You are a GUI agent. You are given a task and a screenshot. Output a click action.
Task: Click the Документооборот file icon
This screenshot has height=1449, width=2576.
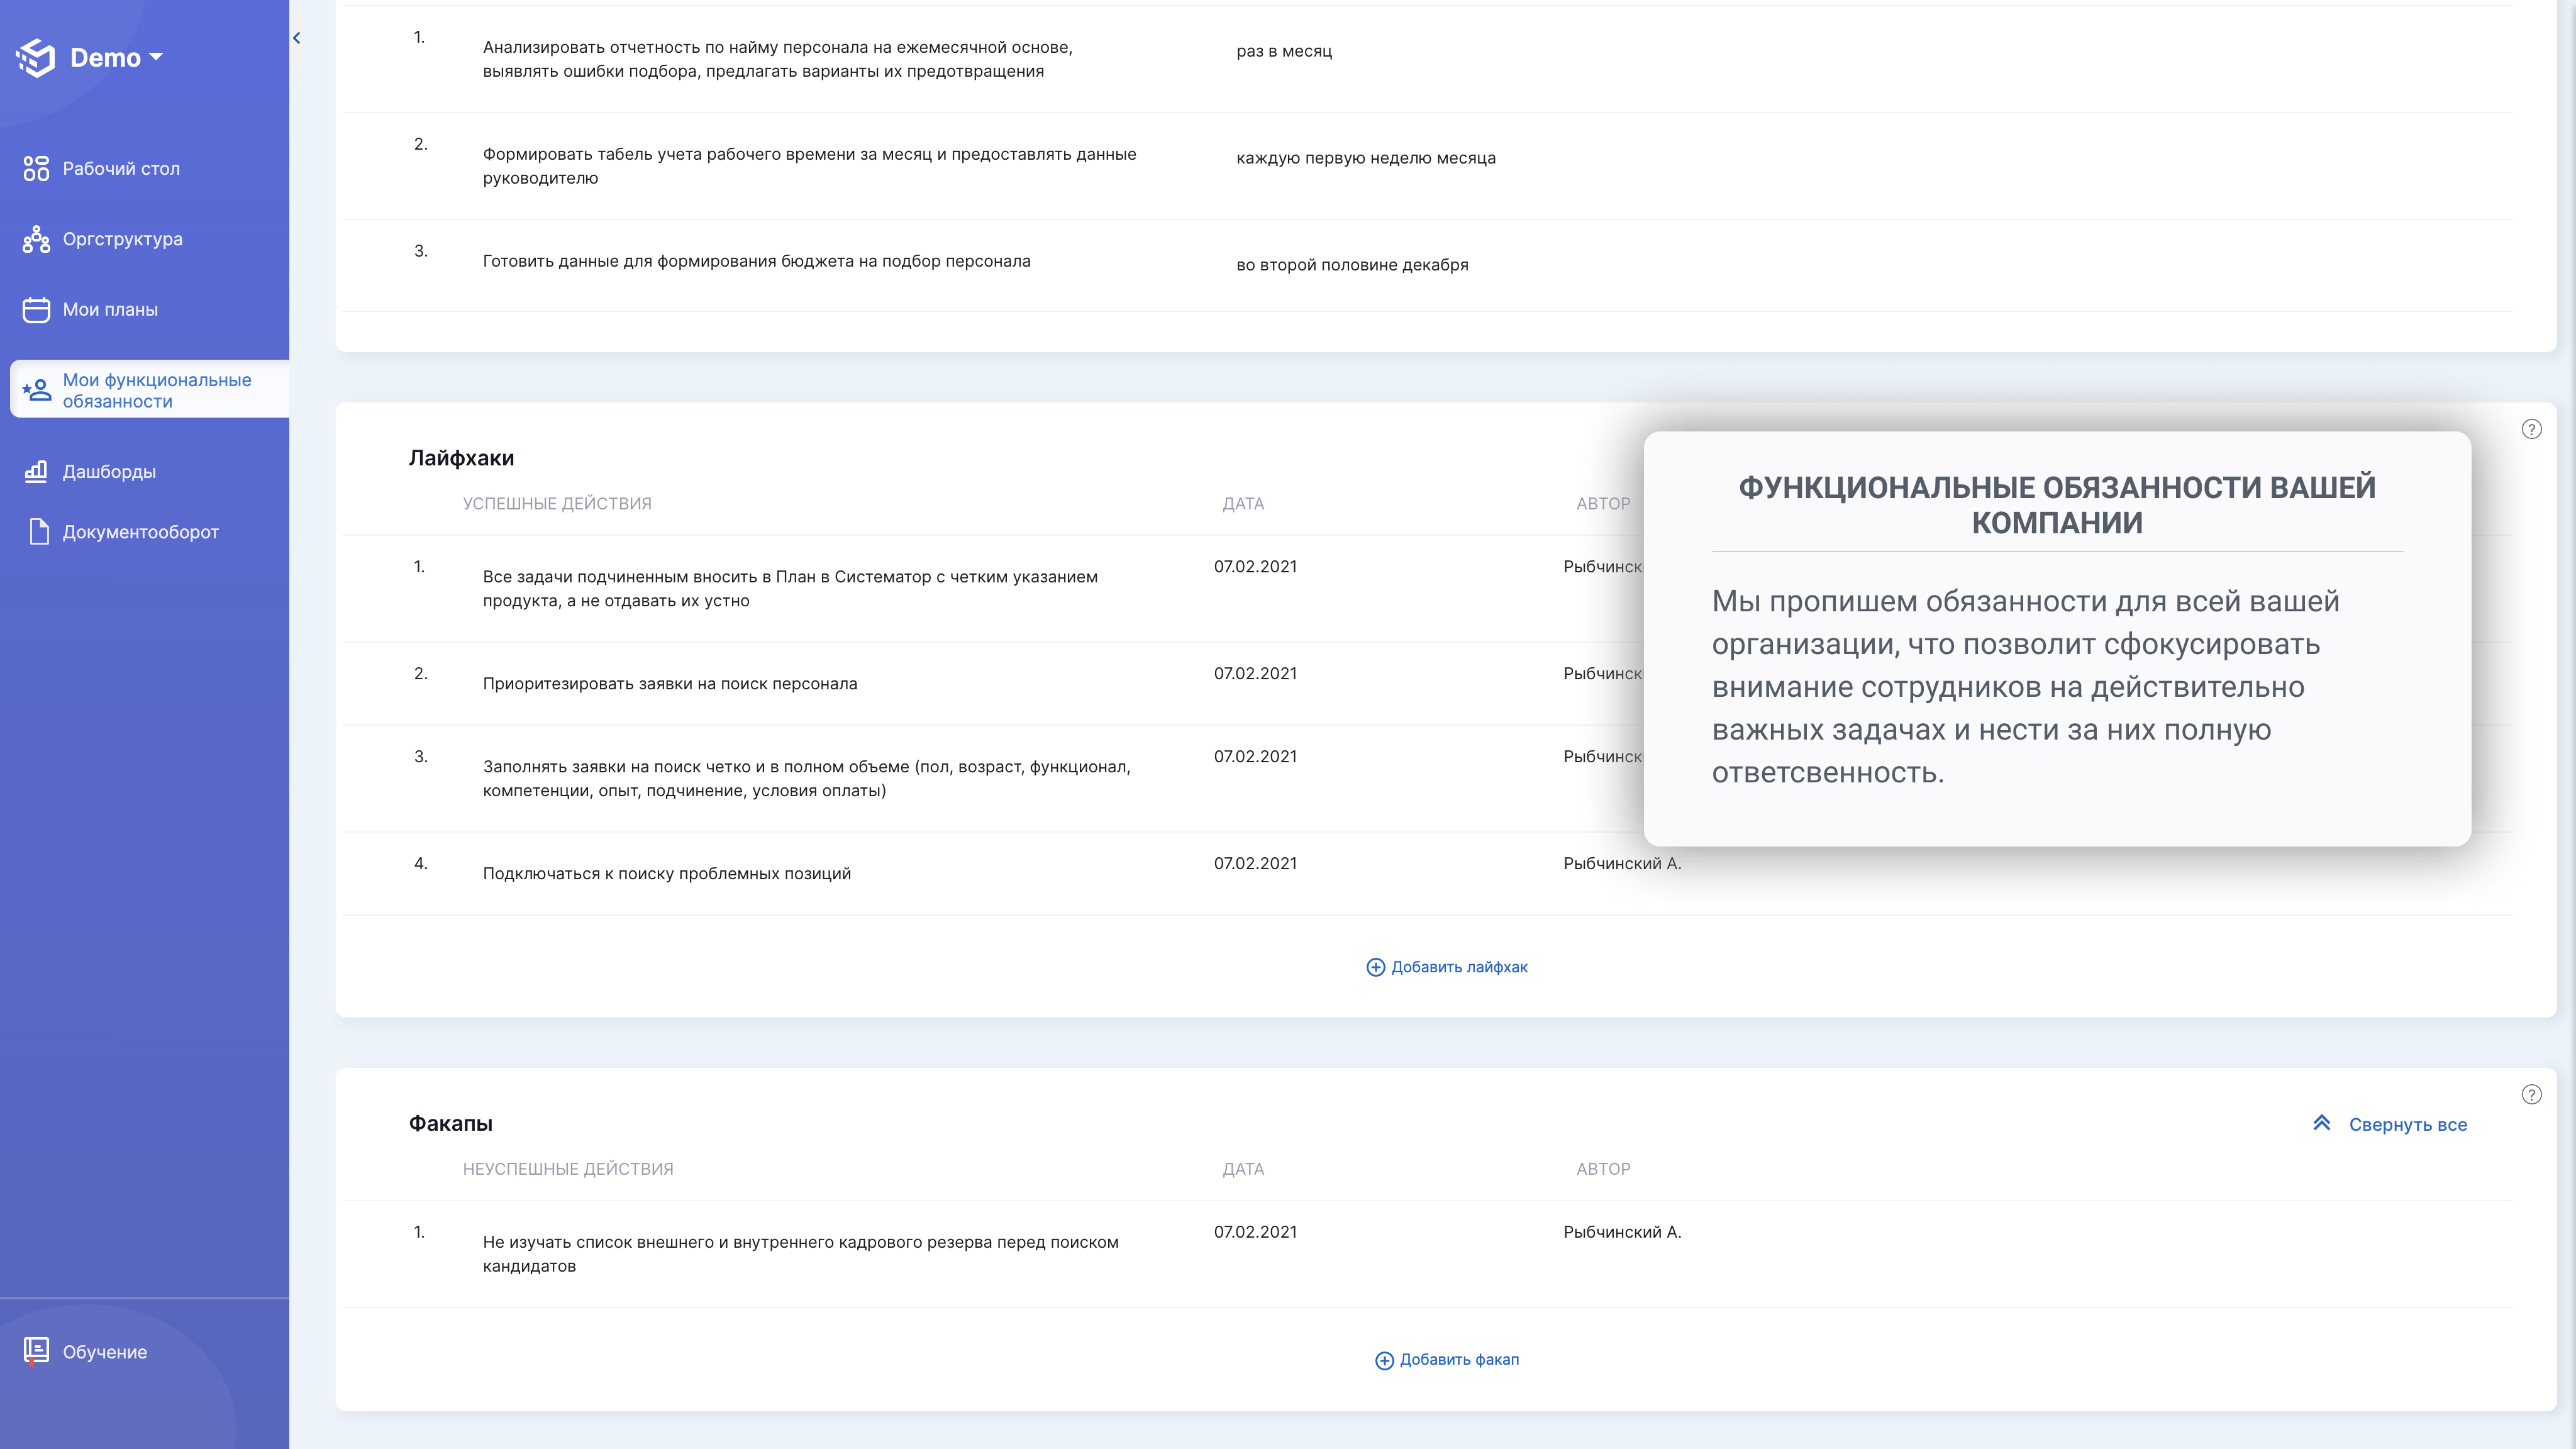click(x=38, y=532)
